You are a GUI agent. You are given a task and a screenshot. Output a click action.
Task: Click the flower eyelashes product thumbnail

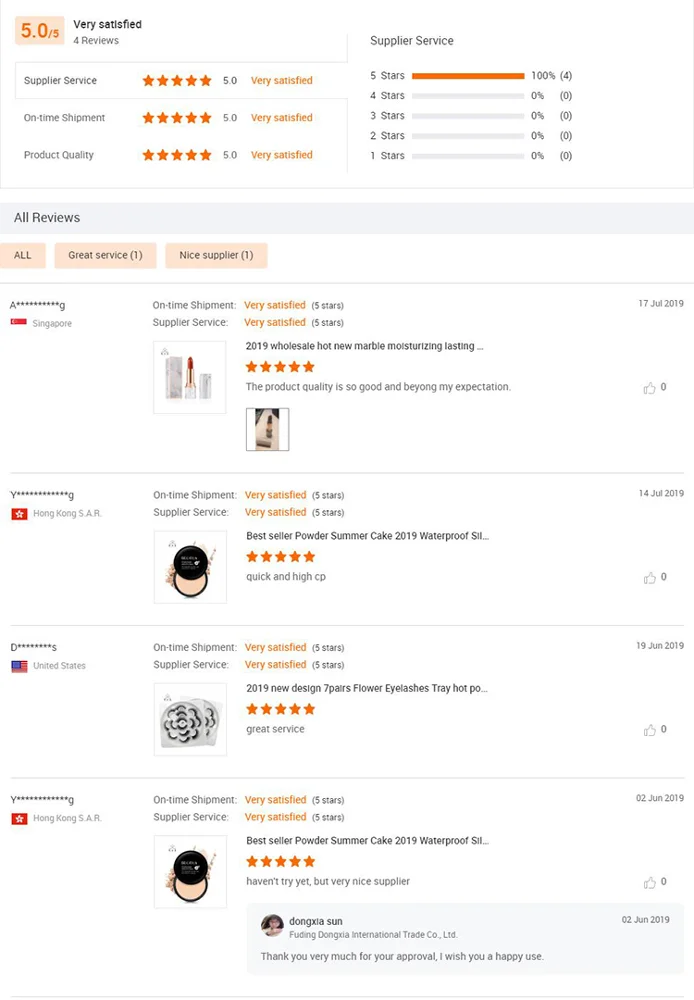coord(190,720)
